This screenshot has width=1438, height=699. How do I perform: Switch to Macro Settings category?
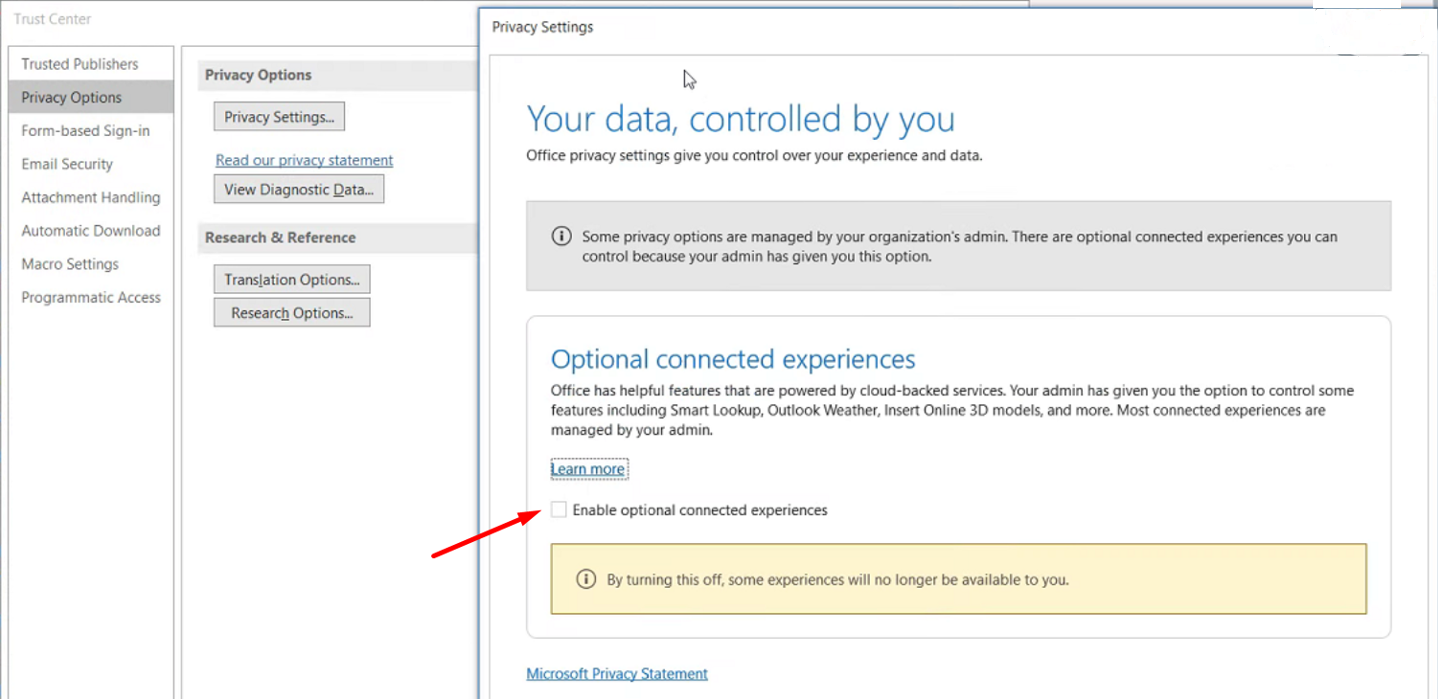(x=70, y=264)
